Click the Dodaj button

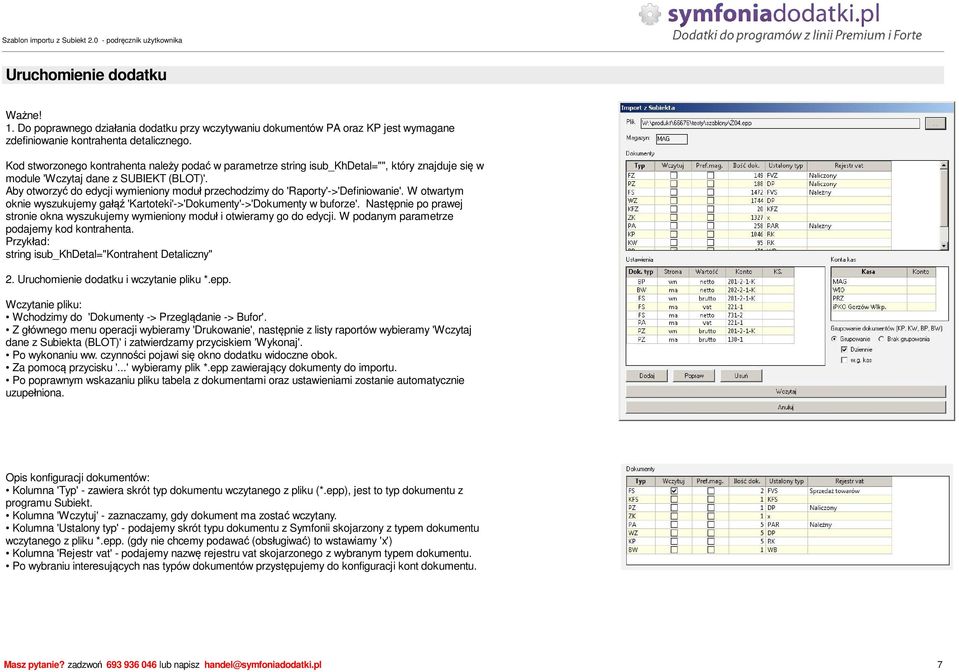[x=647, y=375]
